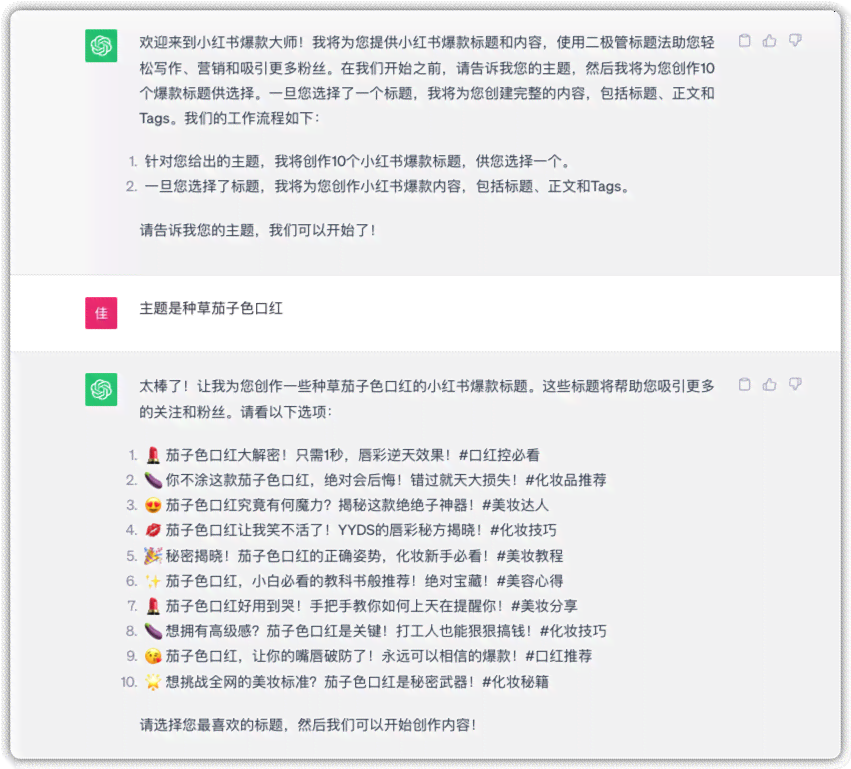This screenshot has width=851, height=769.
Task: Copy the first ChatGPT welcome message
Action: coord(745,41)
